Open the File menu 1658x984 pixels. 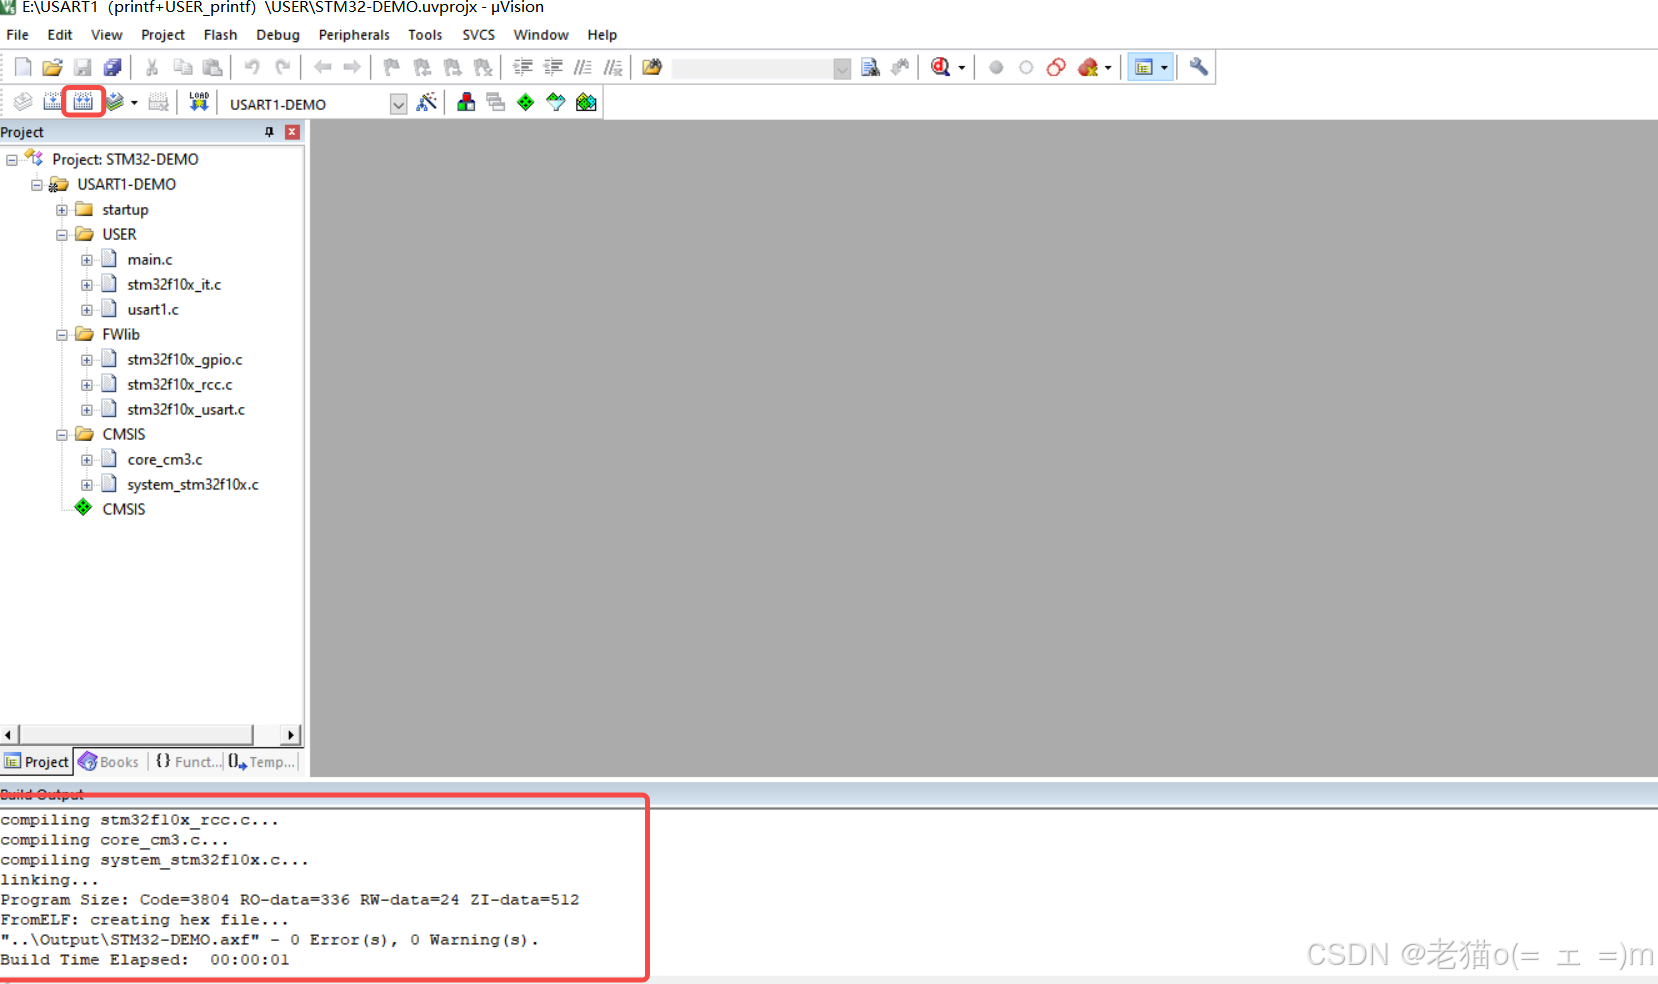[18, 35]
